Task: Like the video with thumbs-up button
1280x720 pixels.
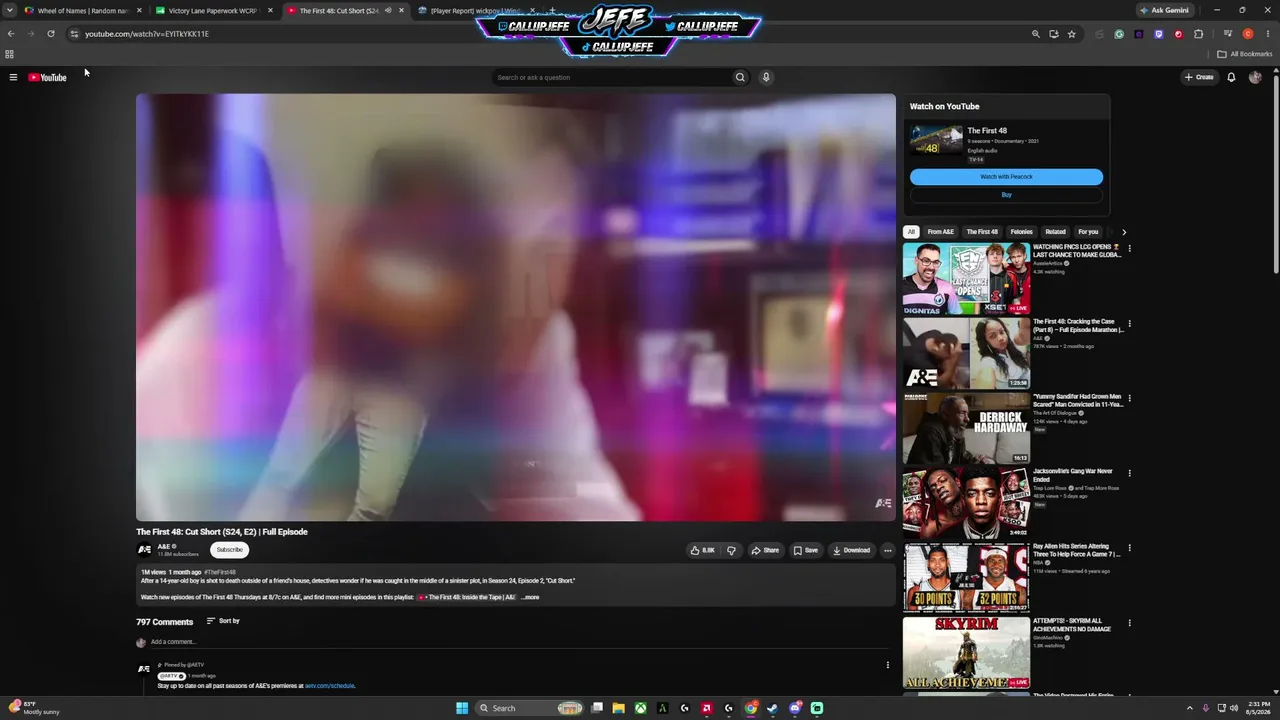Action: [702, 550]
